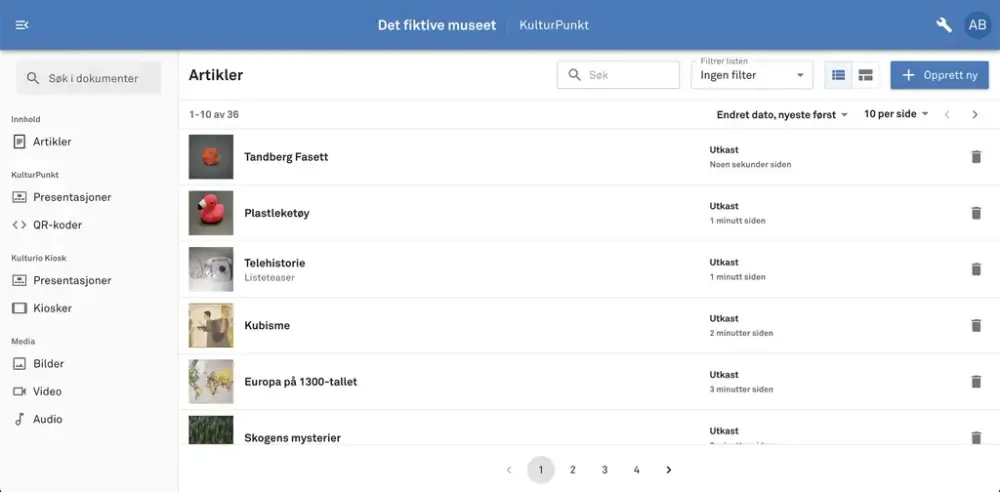Select Bilder under Media
Viewport: 1000px width, 492px height.
click(x=48, y=364)
